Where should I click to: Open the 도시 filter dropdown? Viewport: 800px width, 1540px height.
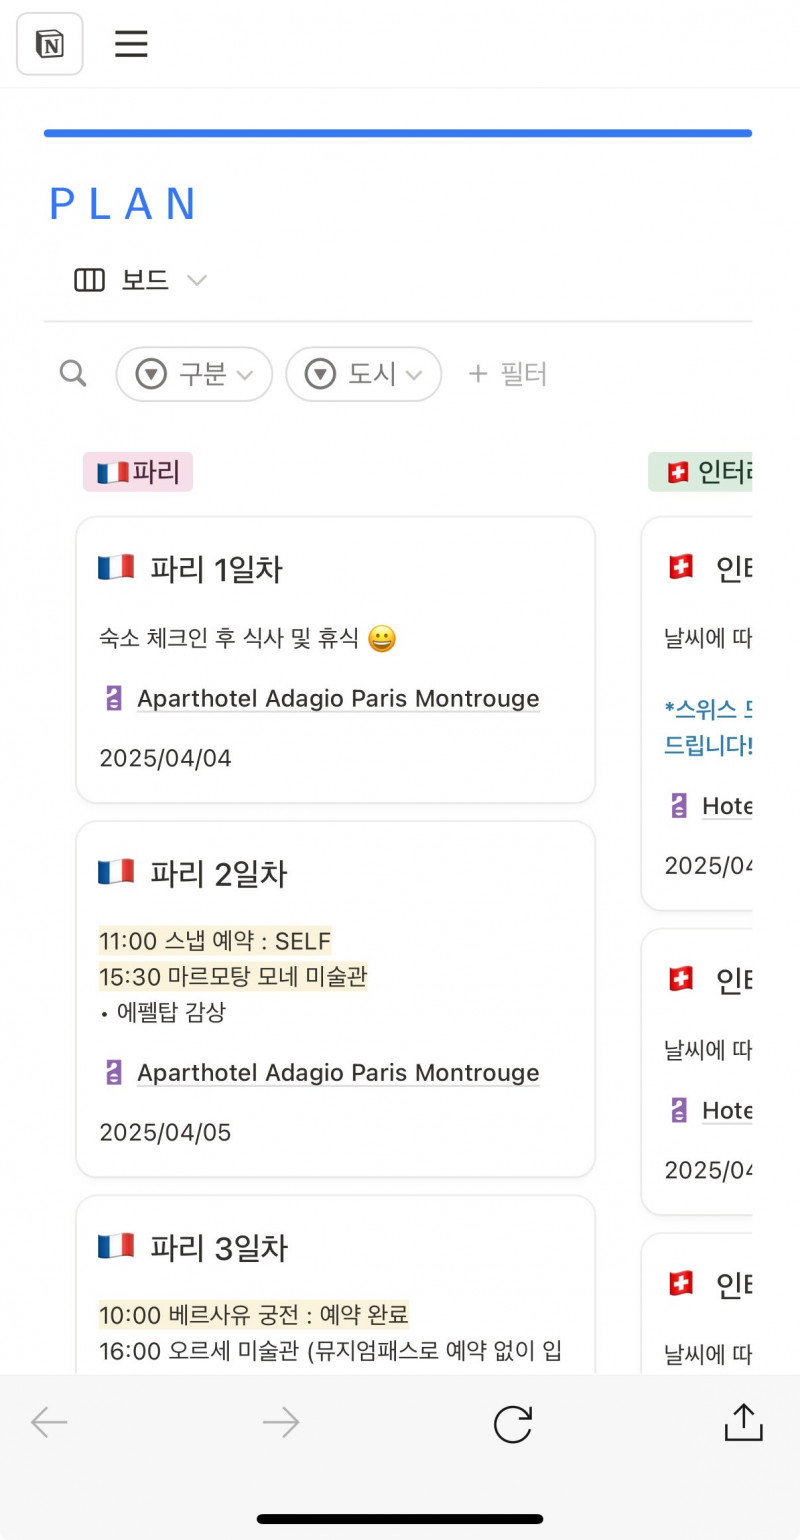pos(364,374)
